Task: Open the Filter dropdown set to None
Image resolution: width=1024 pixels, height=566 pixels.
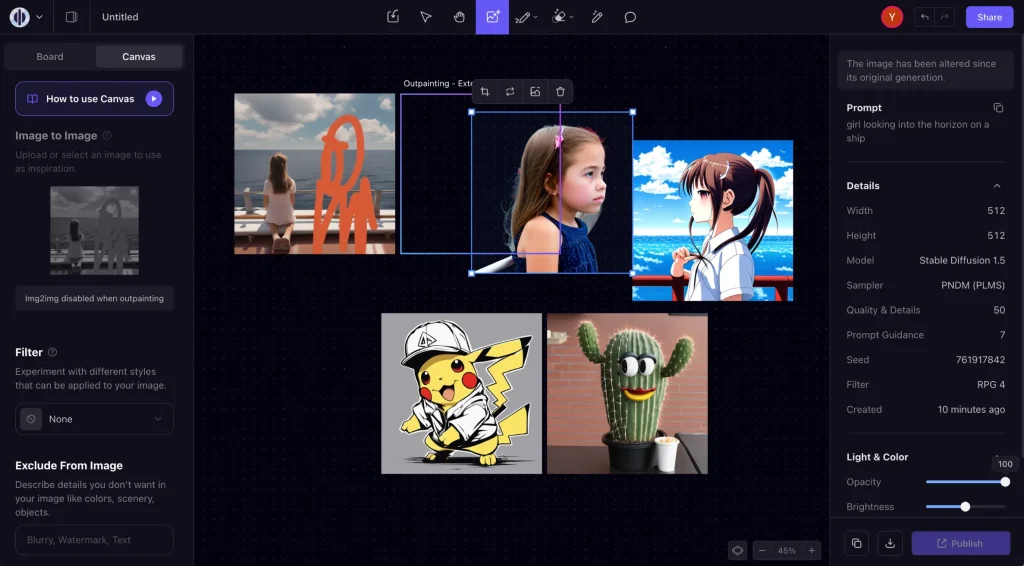Action: click(94, 419)
